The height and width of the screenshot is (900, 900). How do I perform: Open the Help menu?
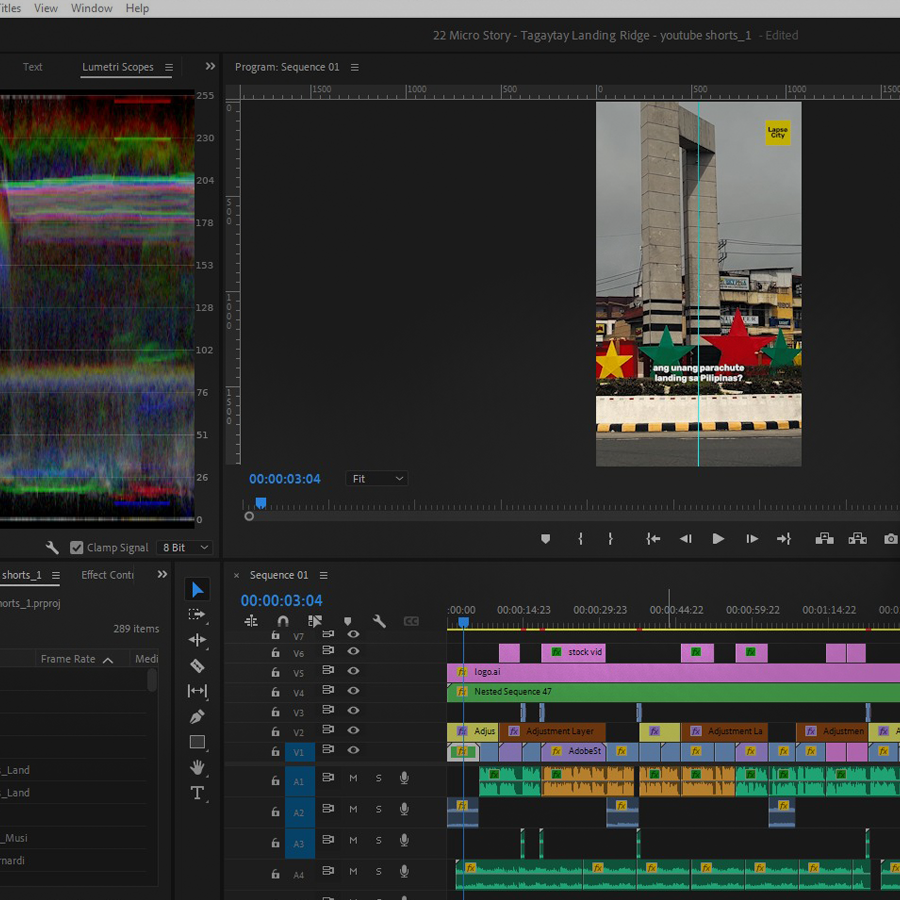point(137,8)
